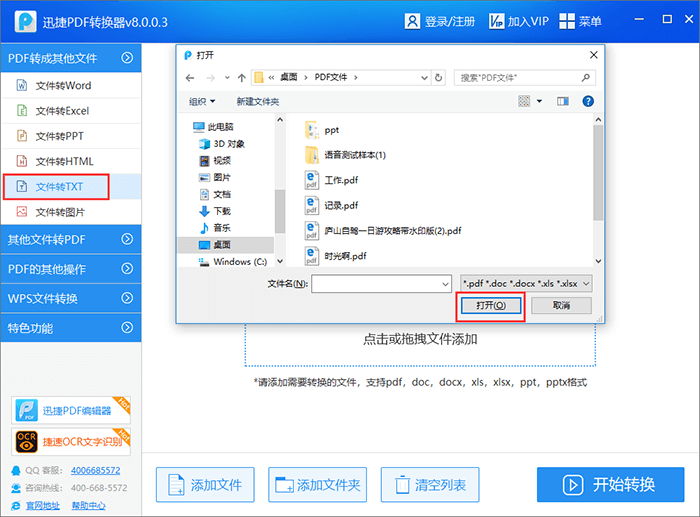Click the 添加文件 button
The image size is (700, 517).
205,484
